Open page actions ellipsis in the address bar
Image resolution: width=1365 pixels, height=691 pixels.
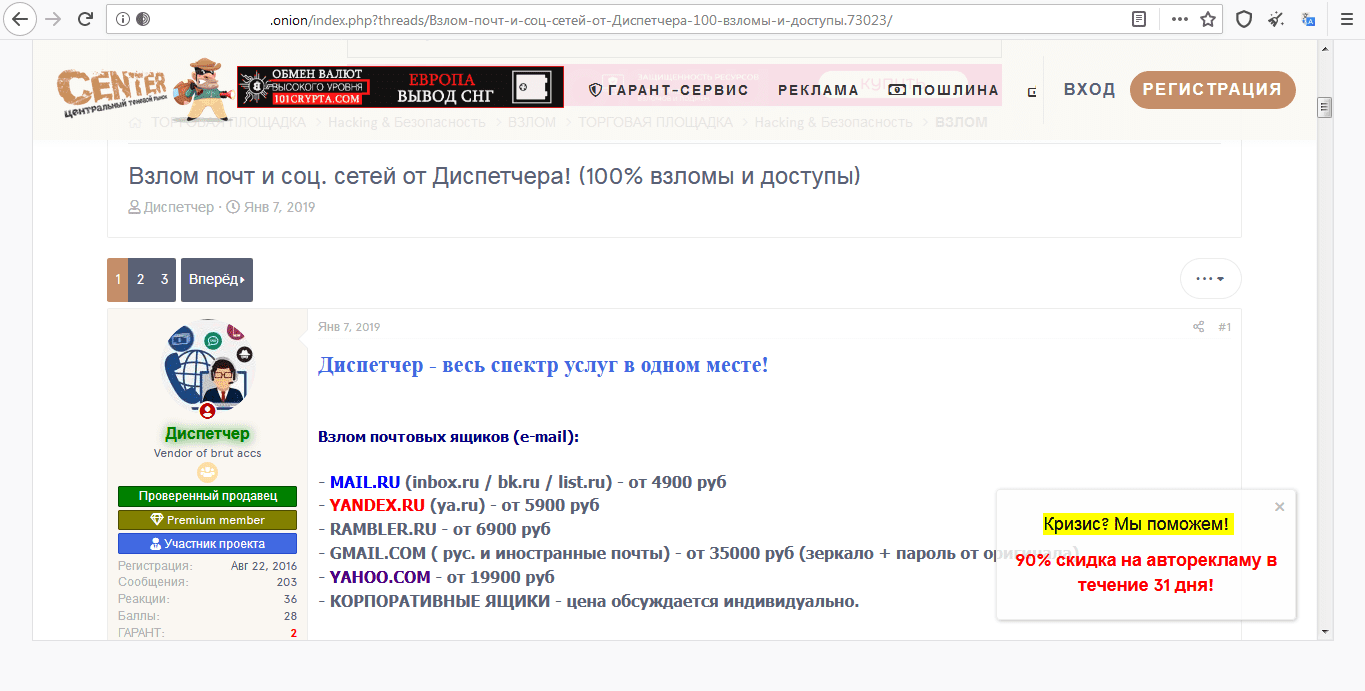click(x=1180, y=19)
